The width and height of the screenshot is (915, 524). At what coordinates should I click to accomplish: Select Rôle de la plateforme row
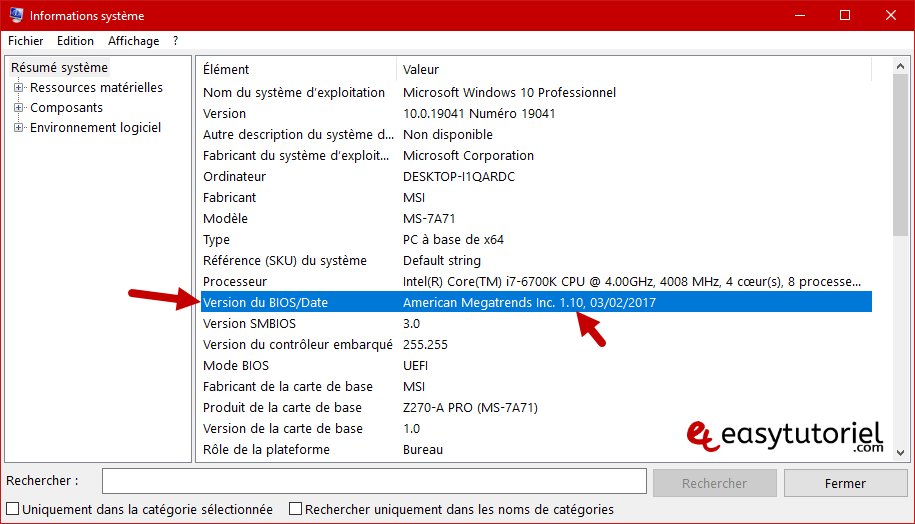[536, 449]
